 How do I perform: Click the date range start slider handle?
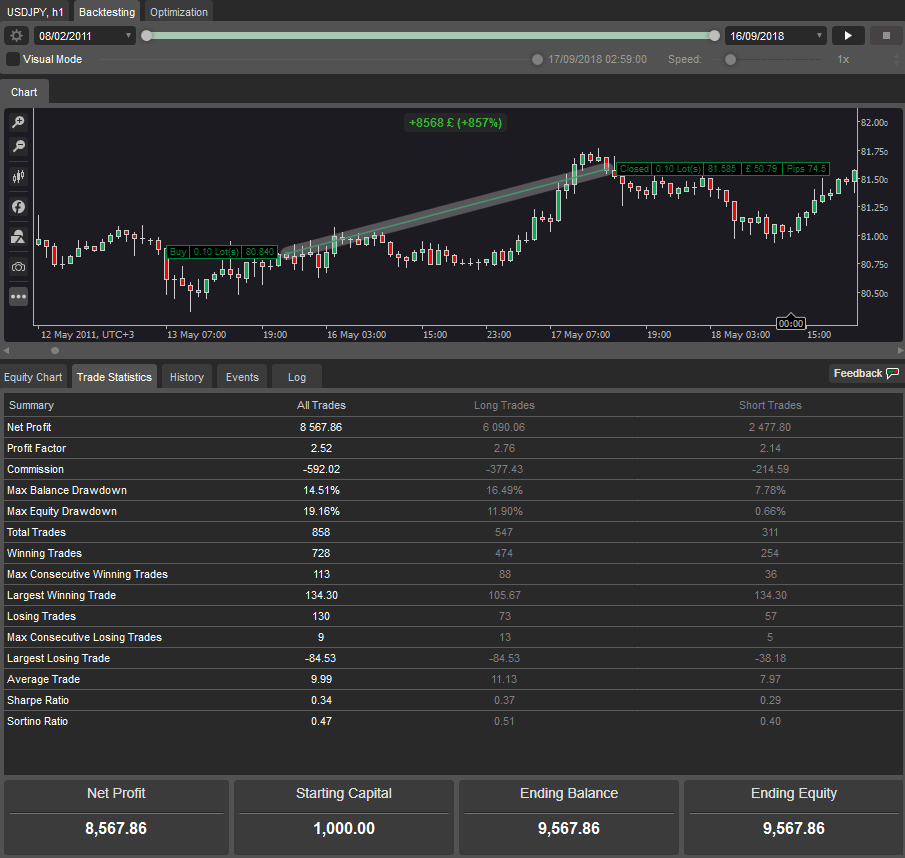pos(147,36)
